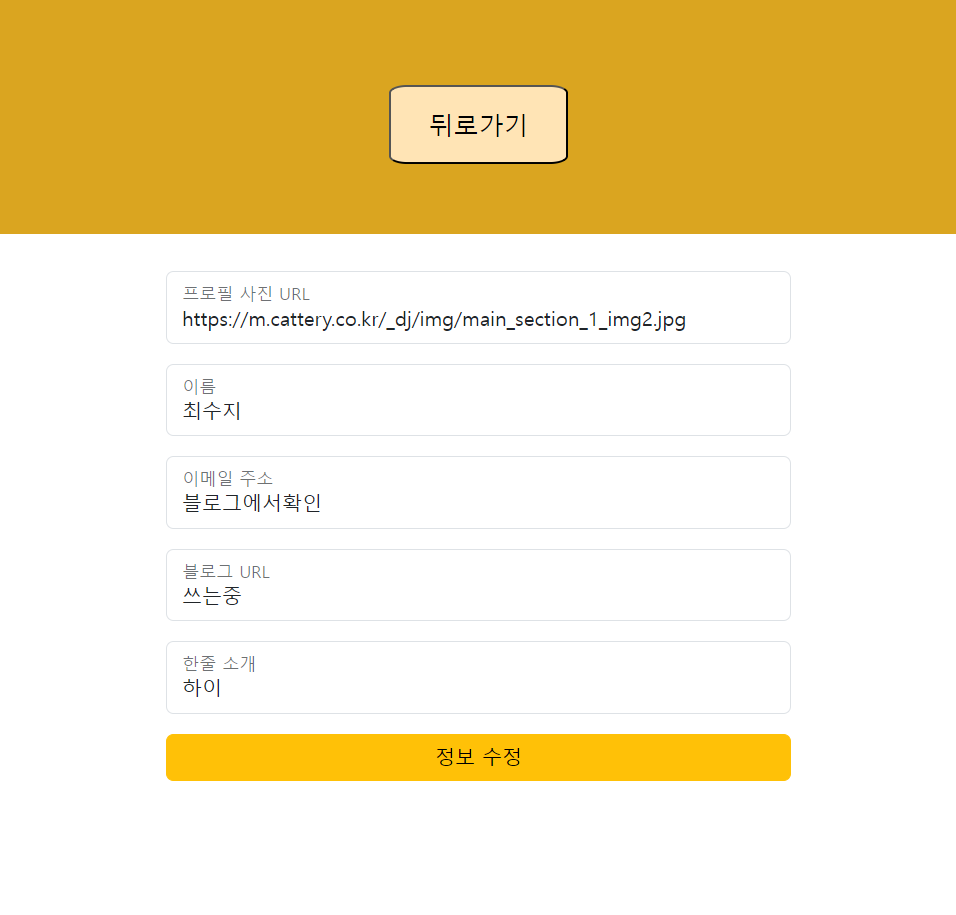
Task: Click the 뒤로가기 back button
Action: click(479, 124)
